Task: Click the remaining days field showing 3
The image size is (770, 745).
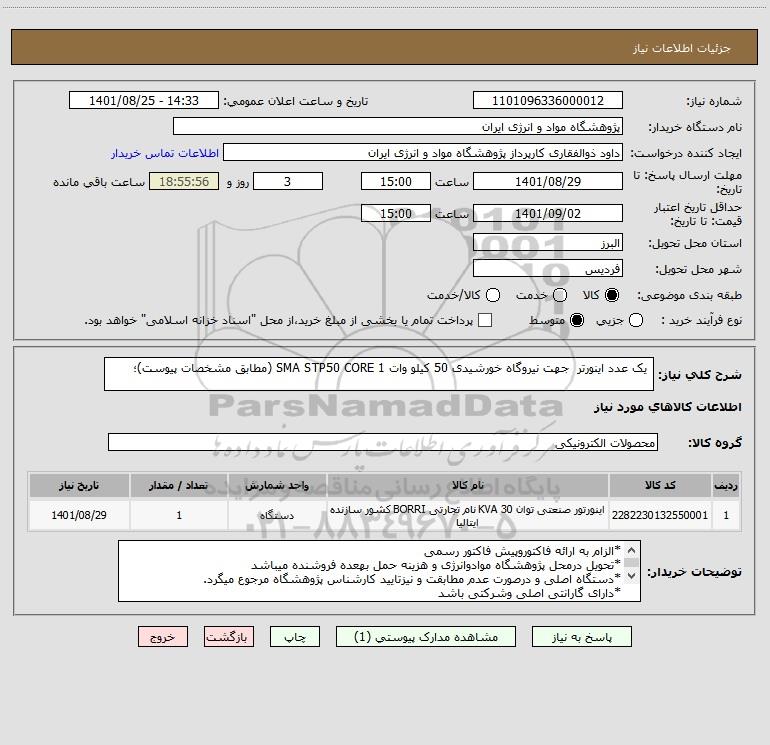Action: (x=288, y=181)
